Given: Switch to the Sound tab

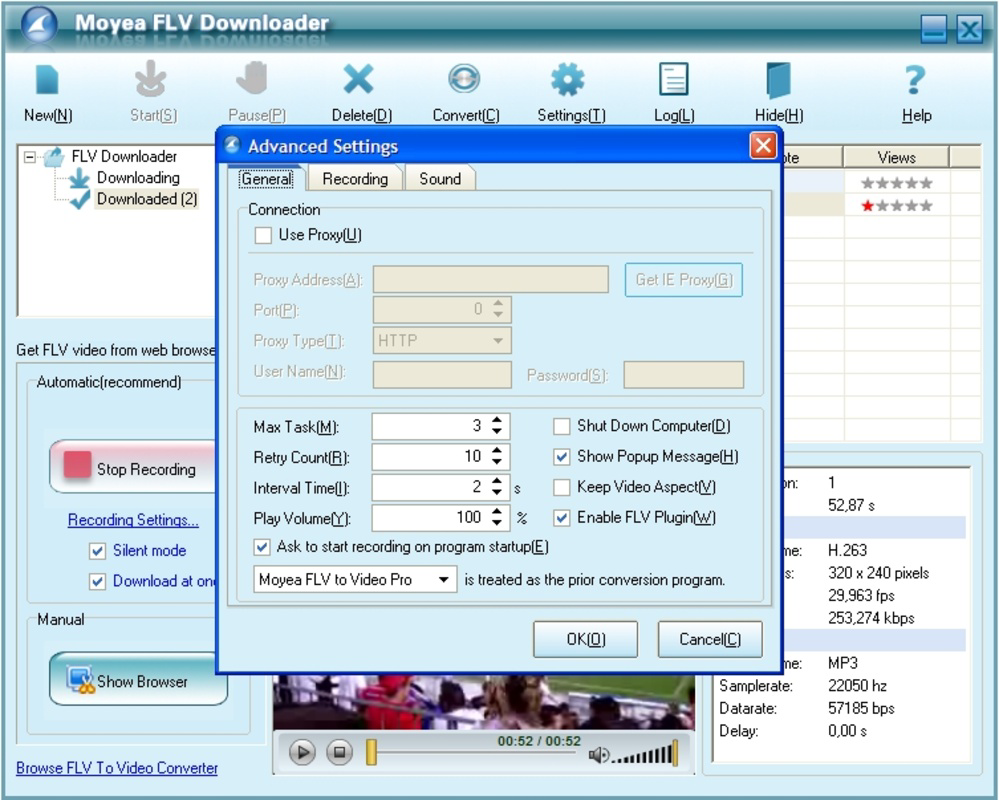Looking at the screenshot, I should click(x=440, y=178).
